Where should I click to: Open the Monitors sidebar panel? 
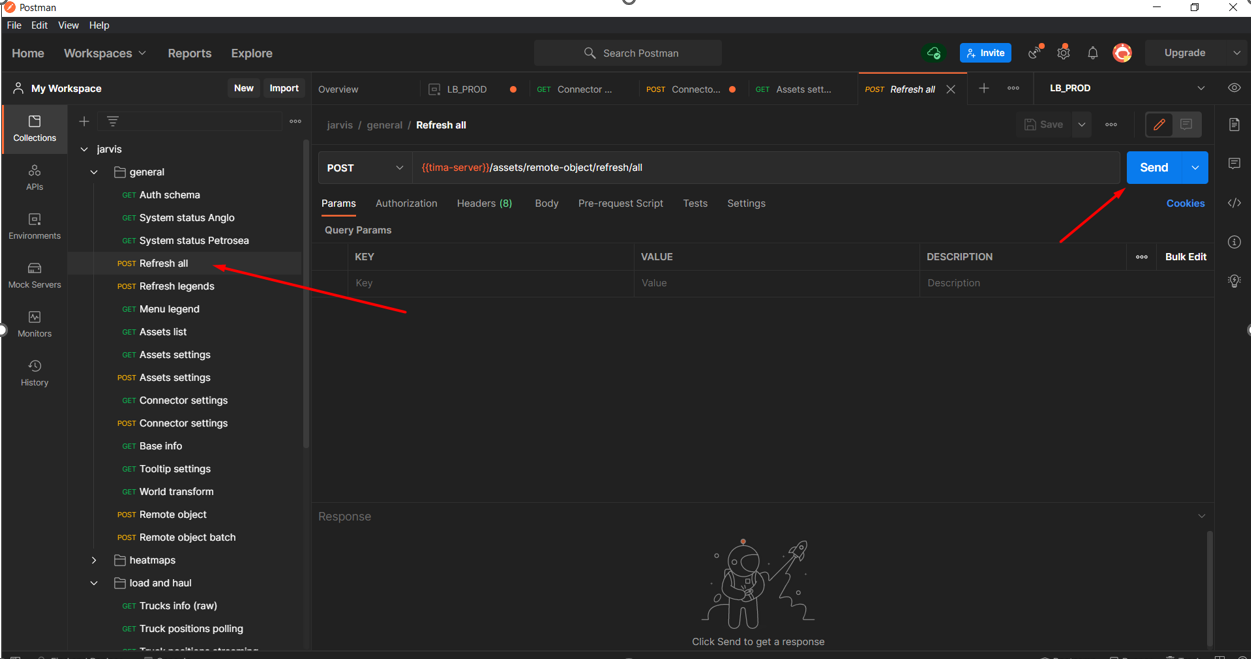click(34, 325)
